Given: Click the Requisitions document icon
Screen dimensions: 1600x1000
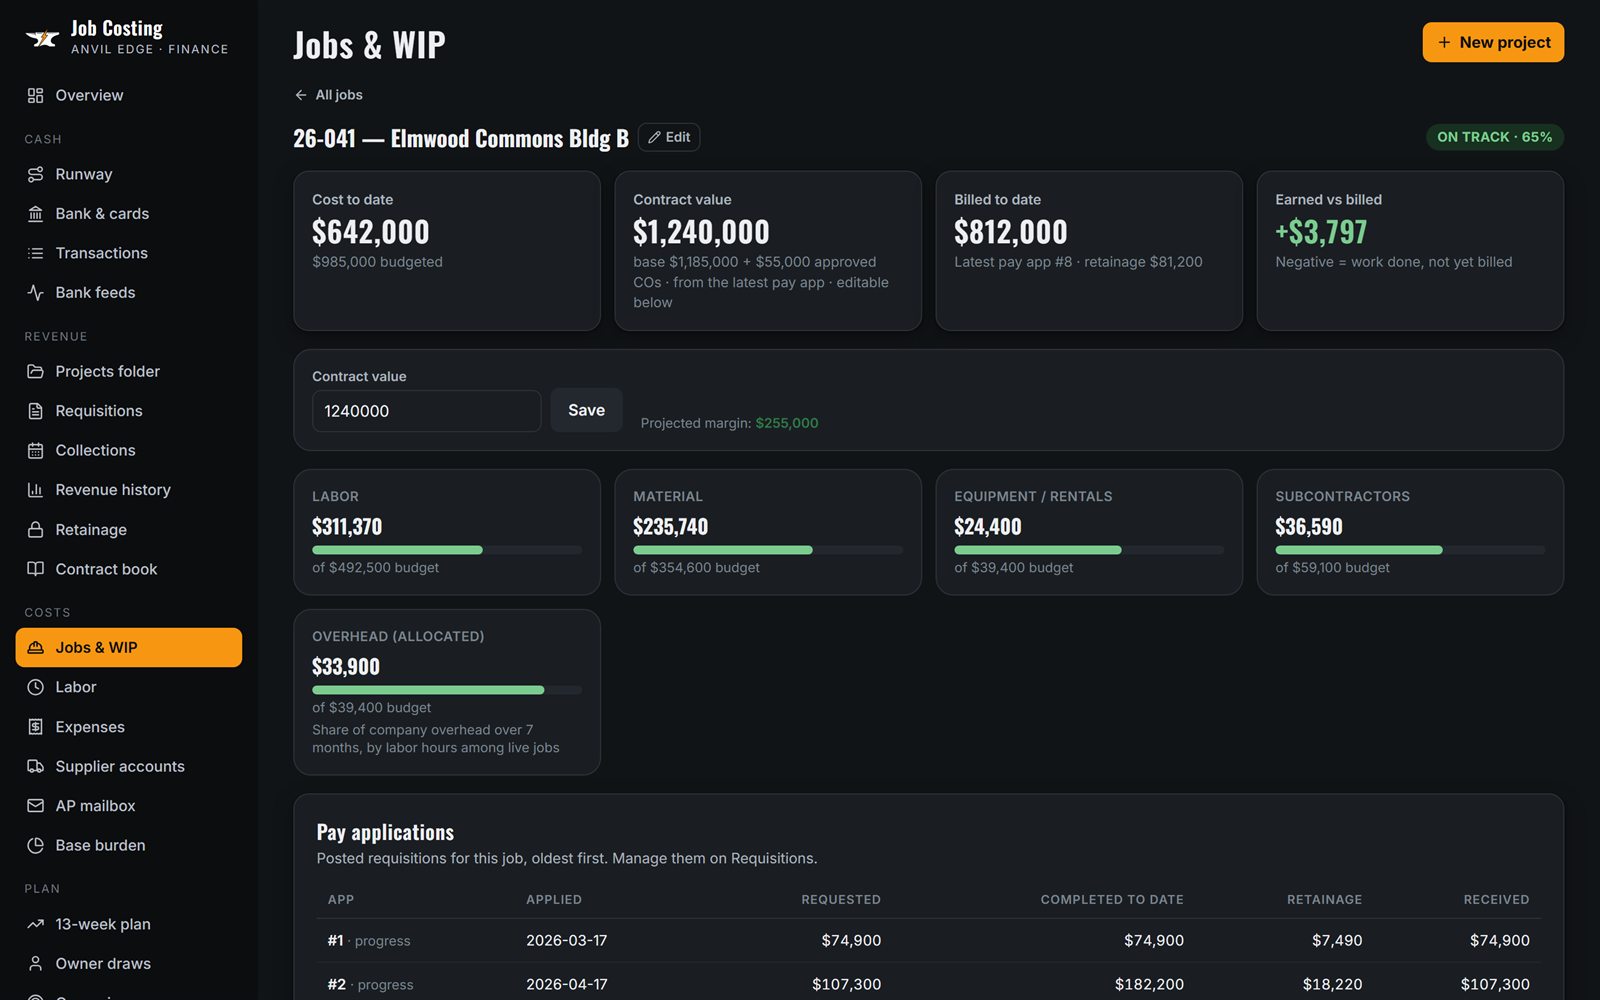Looking at the screenshot, I should (35, 411).
